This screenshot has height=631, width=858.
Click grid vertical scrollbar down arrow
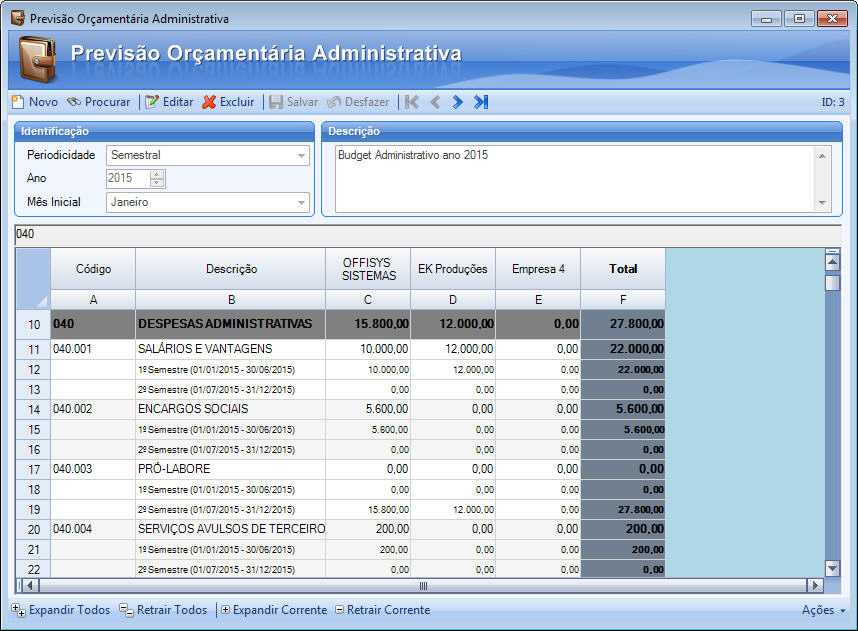[832, 568]
